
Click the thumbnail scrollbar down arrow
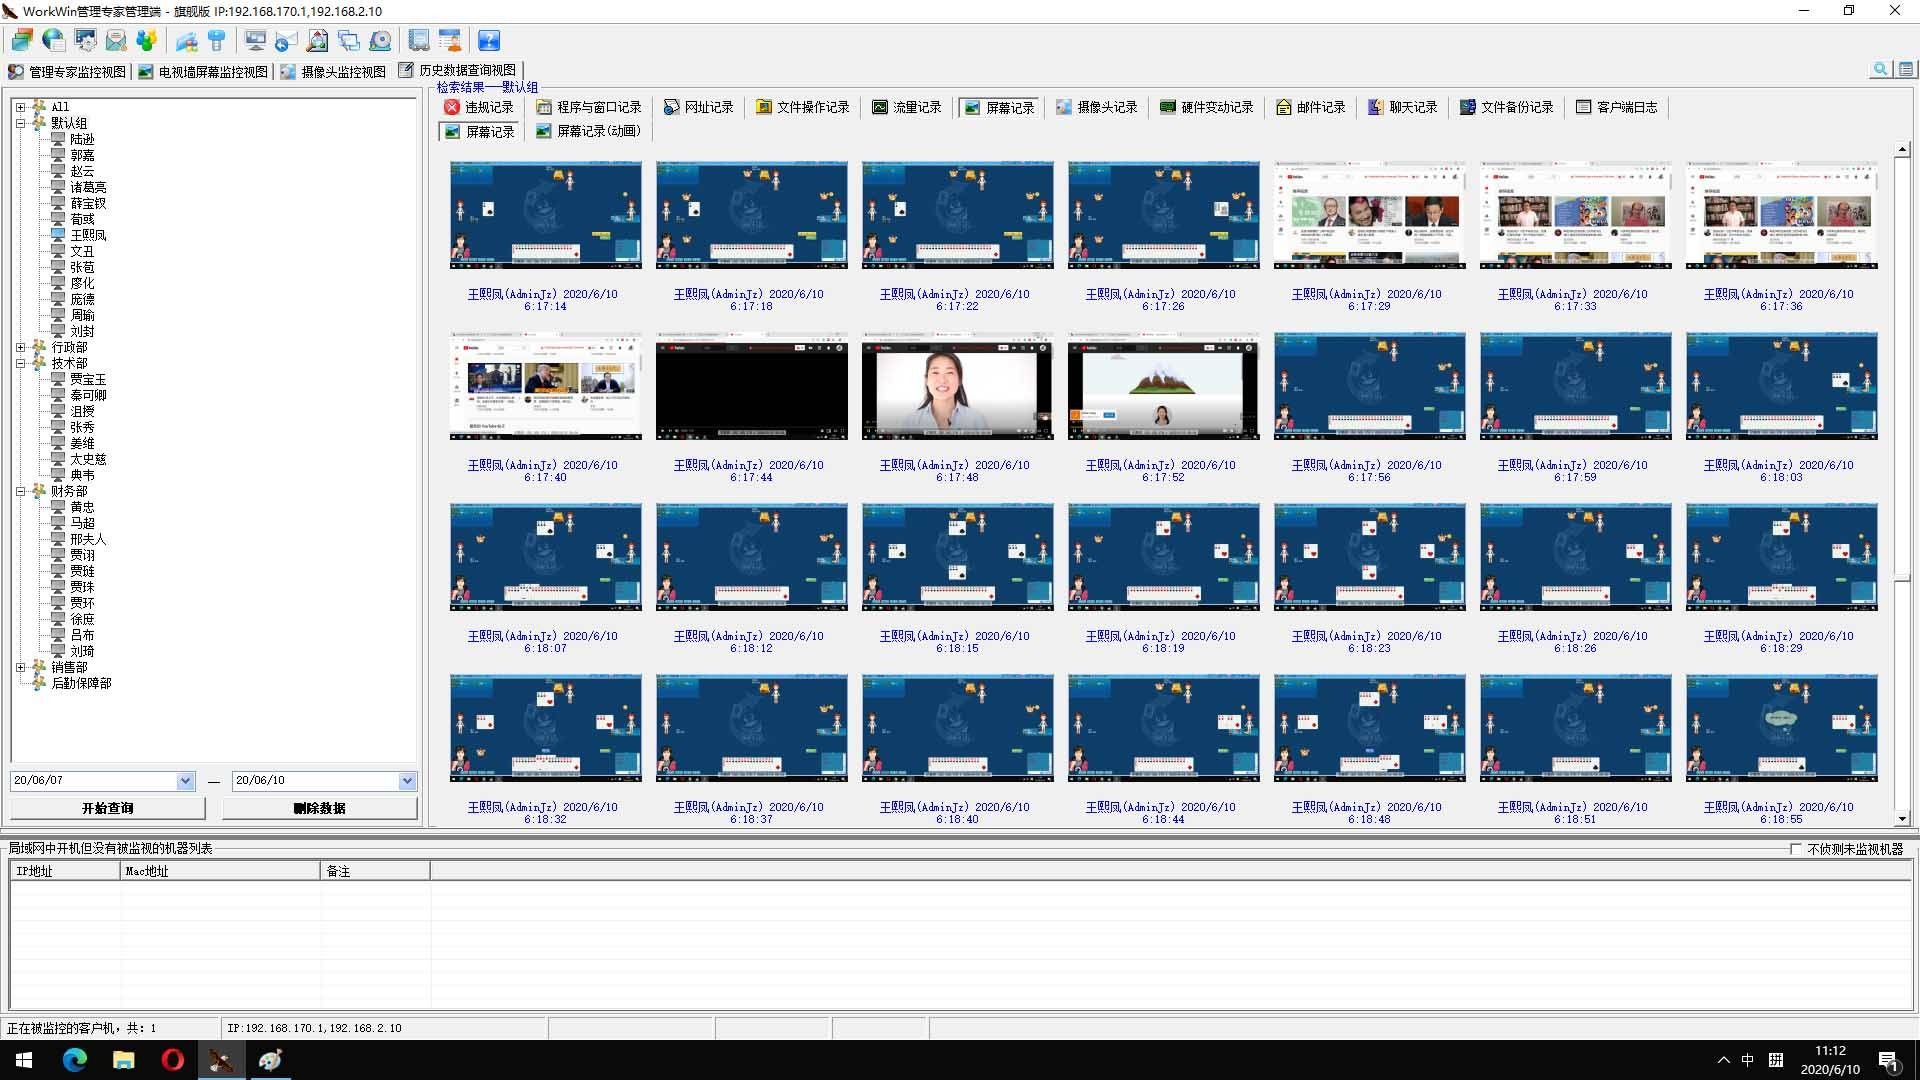tap(1902, 818)
